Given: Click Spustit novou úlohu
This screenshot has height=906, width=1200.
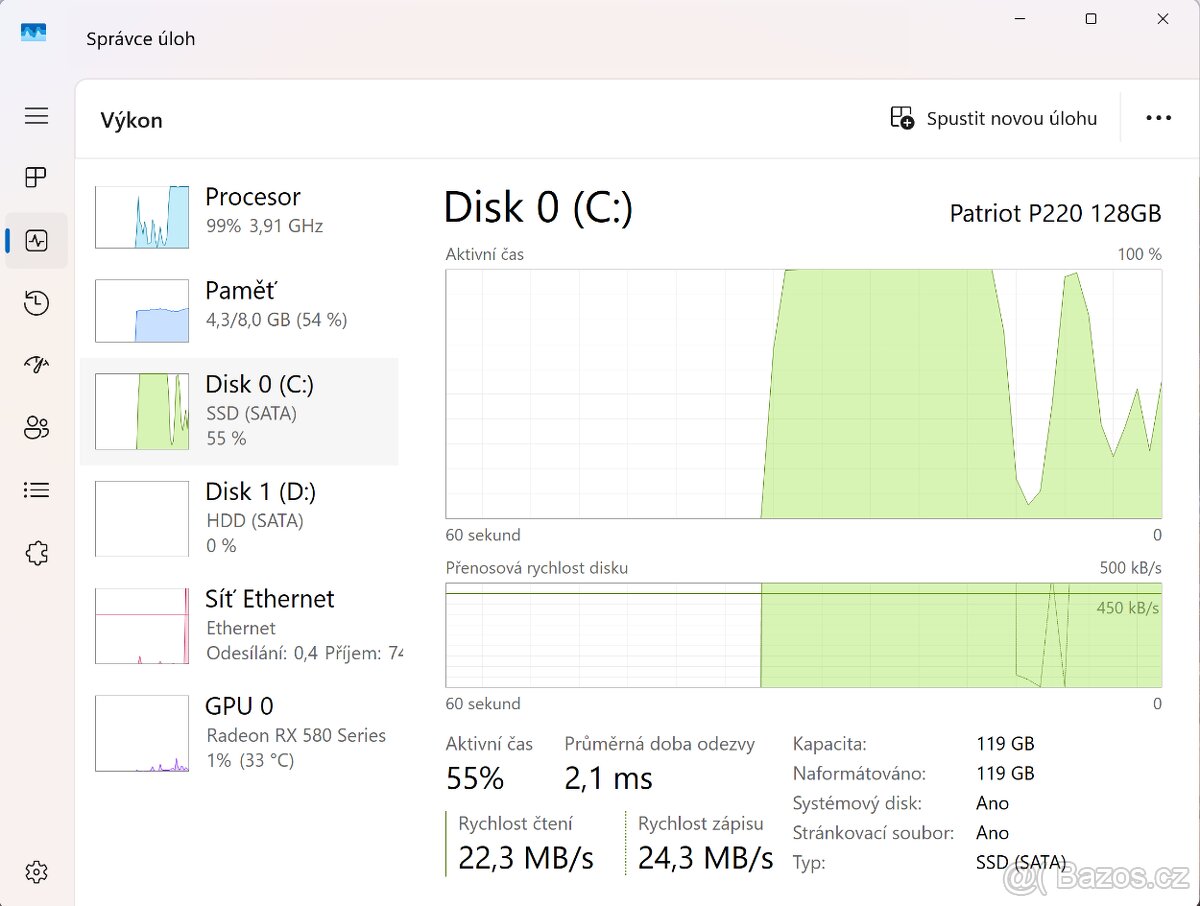Looking at the screenshot, I should (994, 117).
